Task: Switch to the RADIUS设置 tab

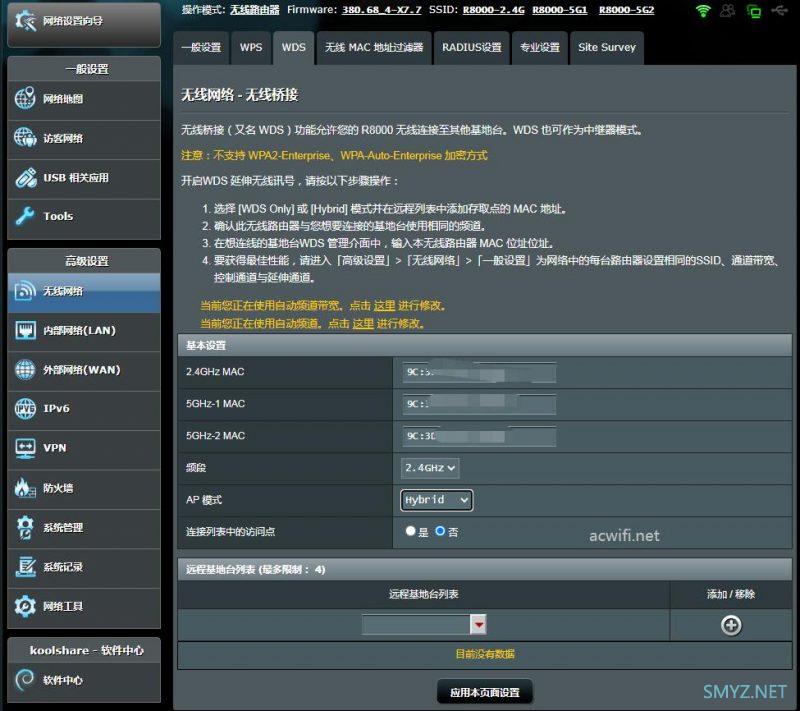Action: [x=471, y=47]
